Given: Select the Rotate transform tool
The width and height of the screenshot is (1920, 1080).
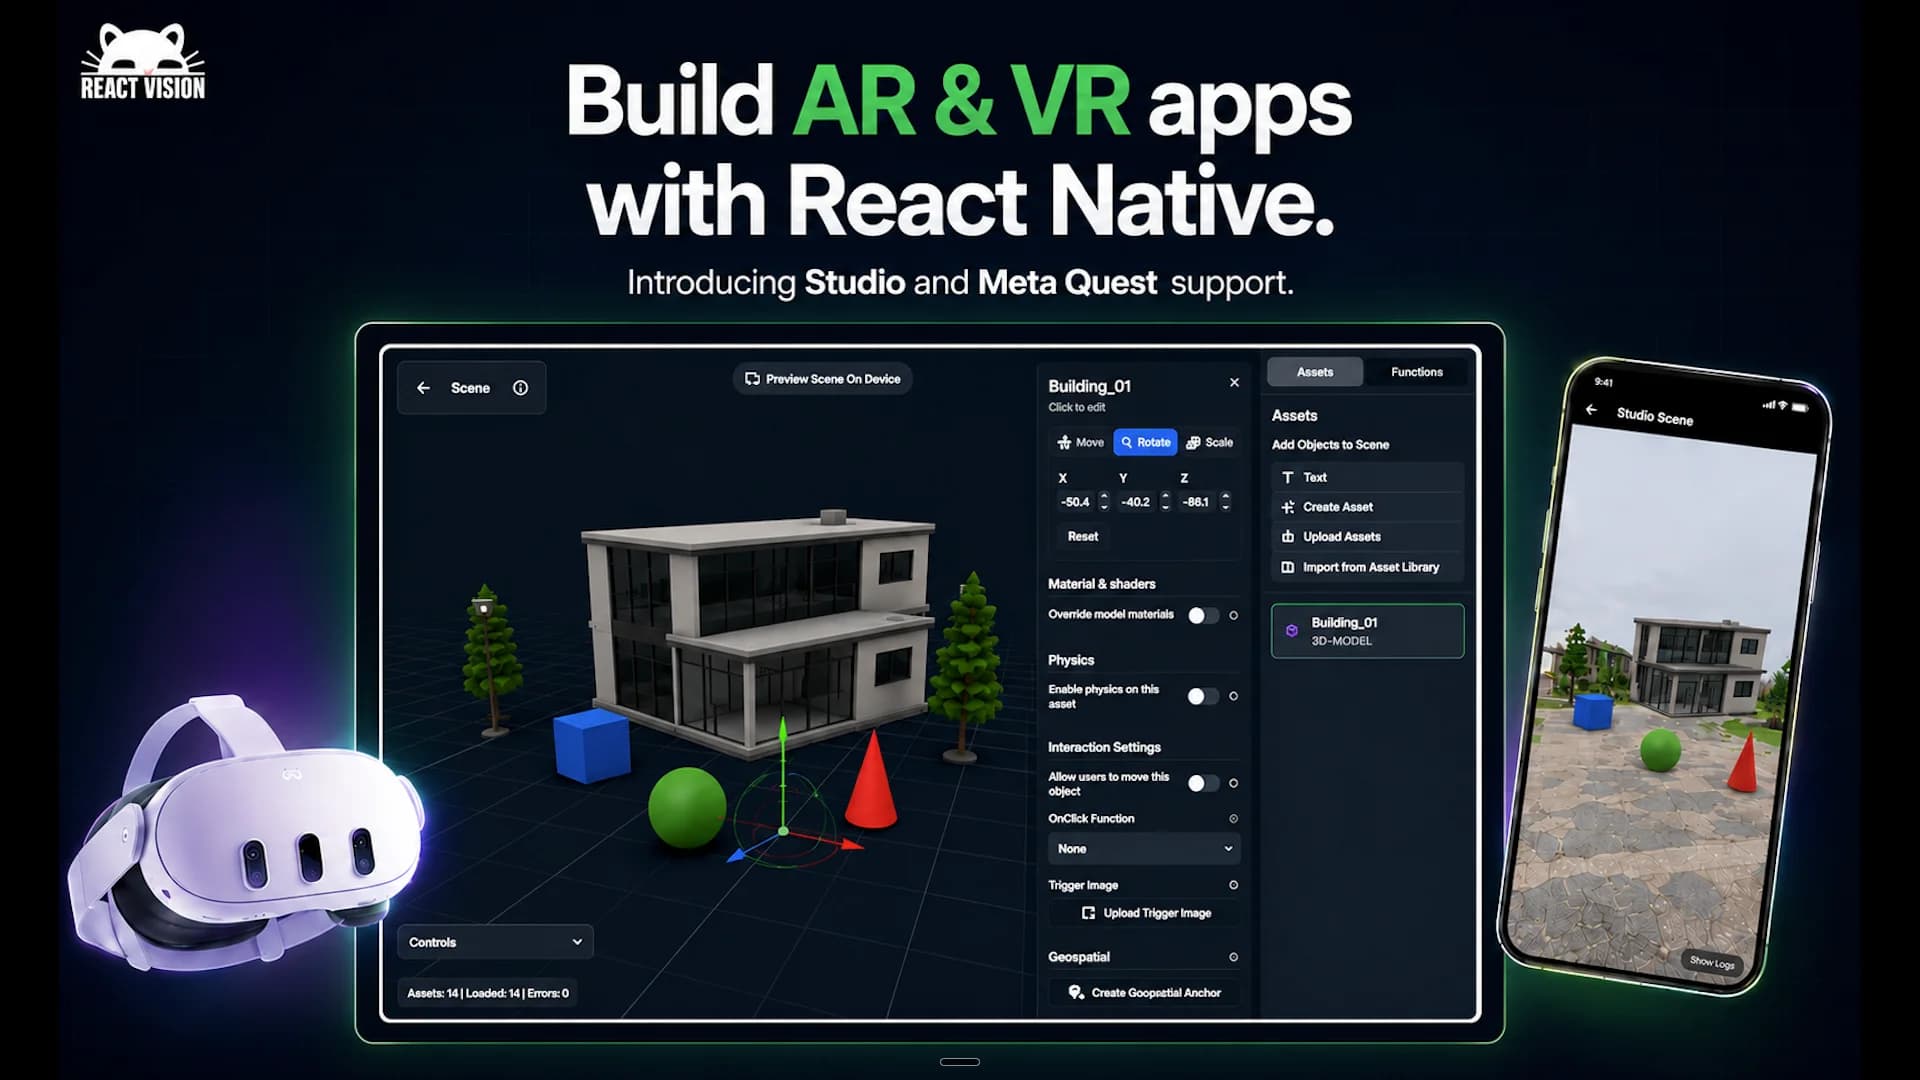Looking at the screenshot, I should 1145,442.
